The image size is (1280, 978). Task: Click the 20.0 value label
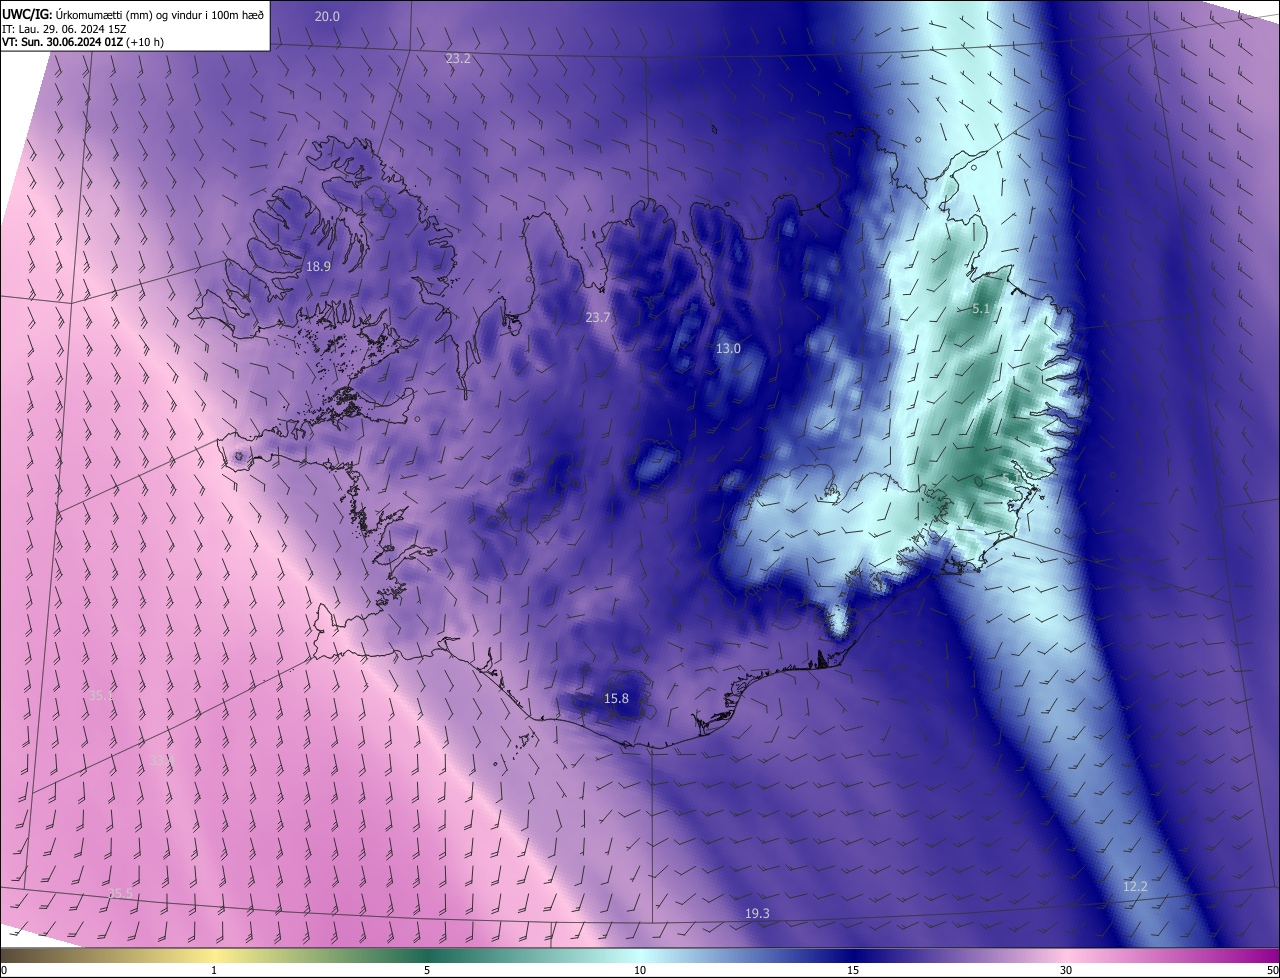click(x=327, y=16)
